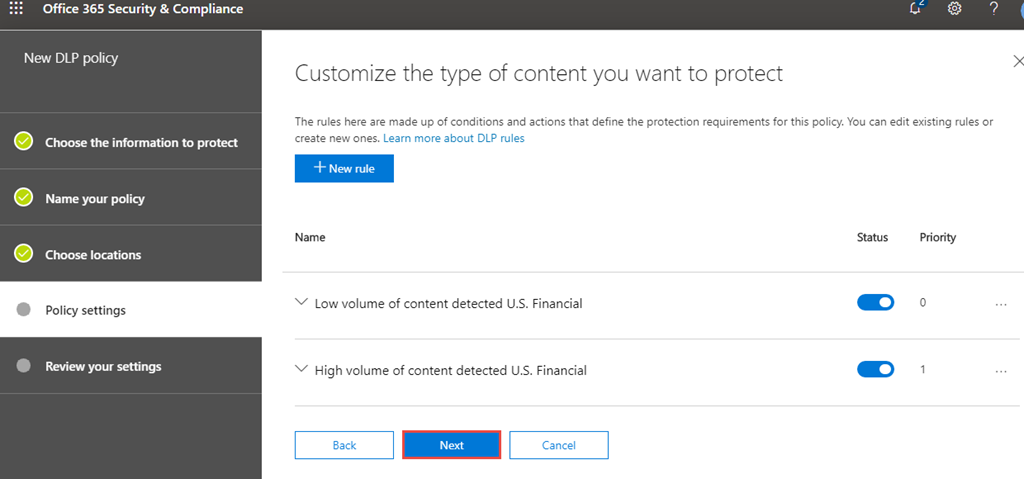
Task: Open more options for High volume rule
Action: tap(1001, 371)
